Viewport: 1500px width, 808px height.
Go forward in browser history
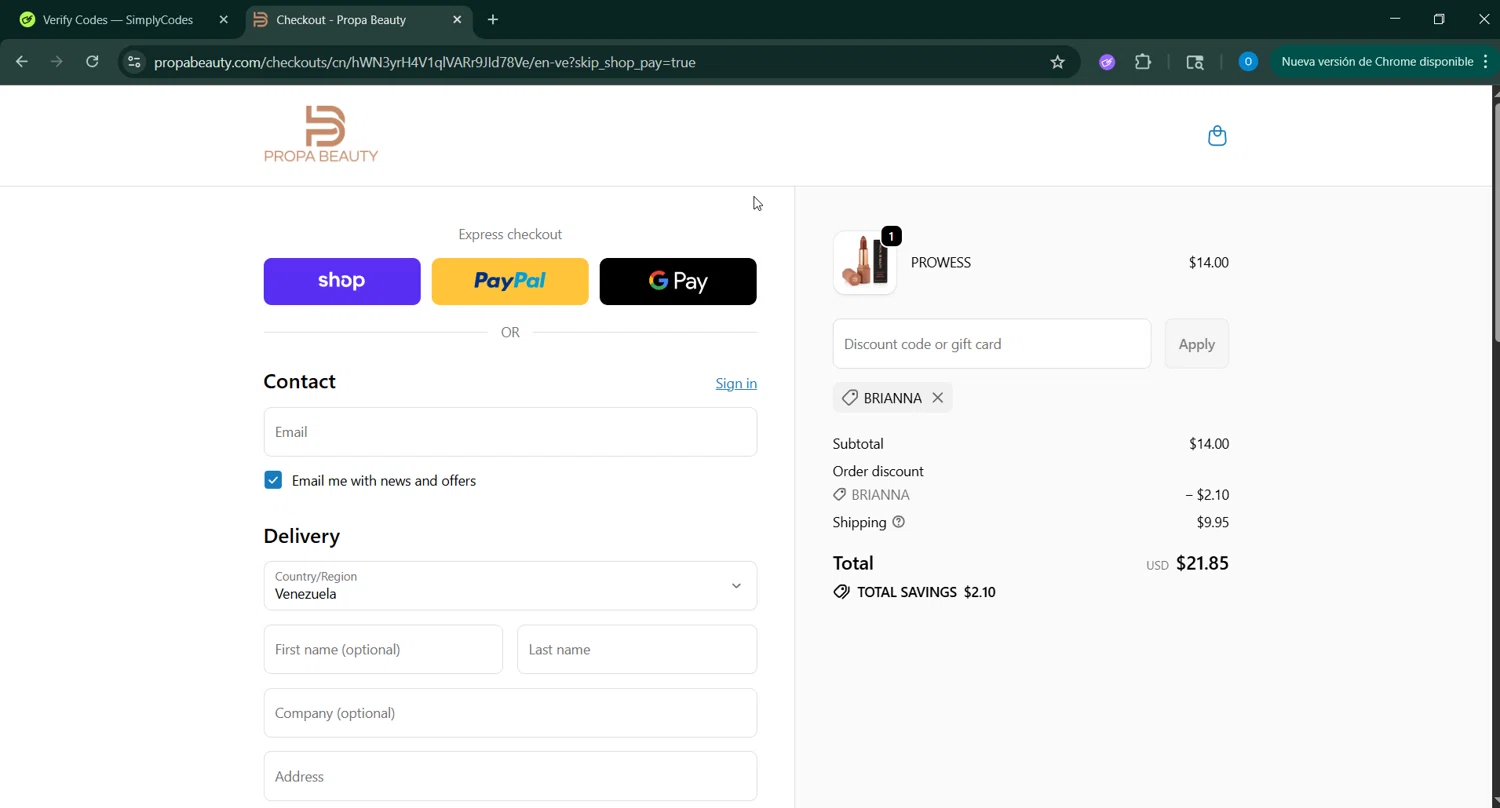pyautogui.click(x=57, y=62)
